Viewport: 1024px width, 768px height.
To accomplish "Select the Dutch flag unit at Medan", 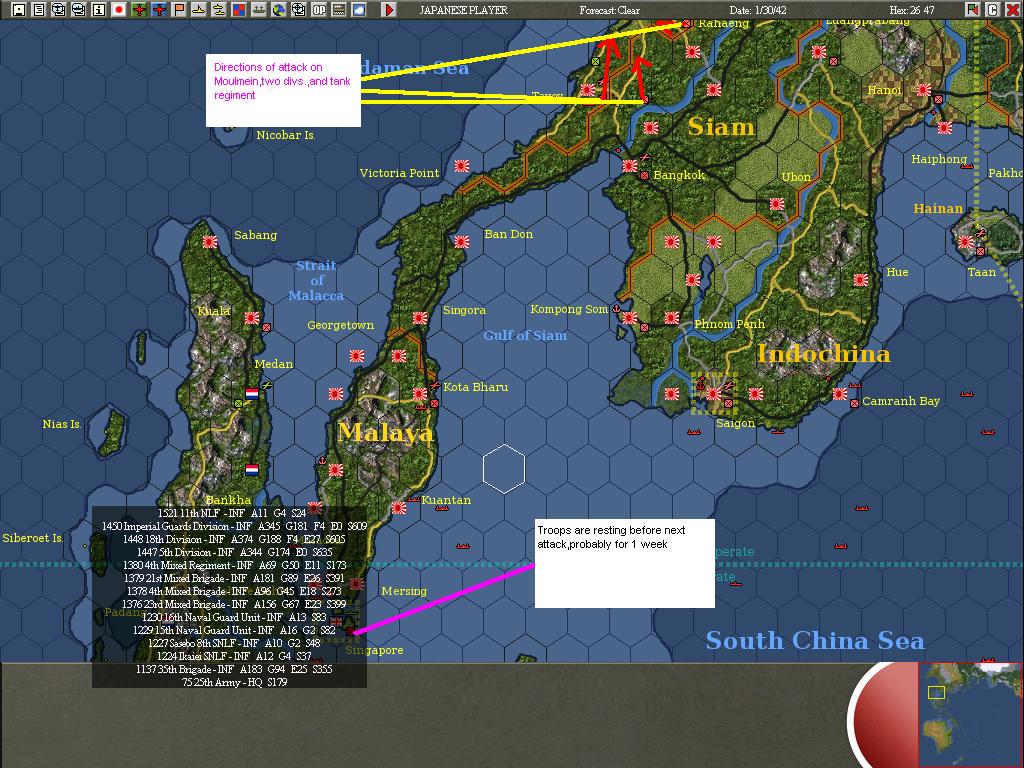I will click(x=251, y=394).
